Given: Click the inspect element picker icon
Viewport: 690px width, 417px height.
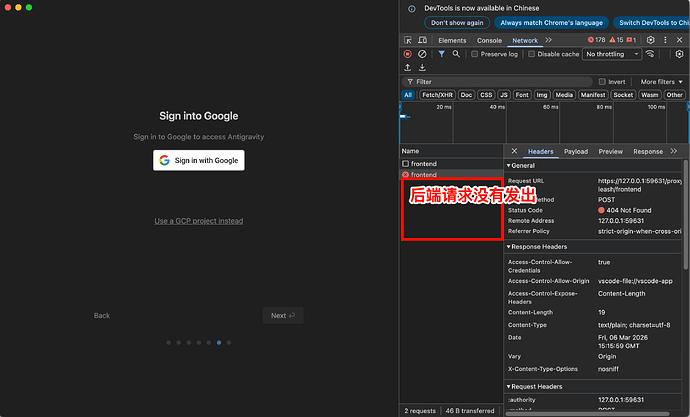Looking at the screenshot, I should [x=407, y=40].
